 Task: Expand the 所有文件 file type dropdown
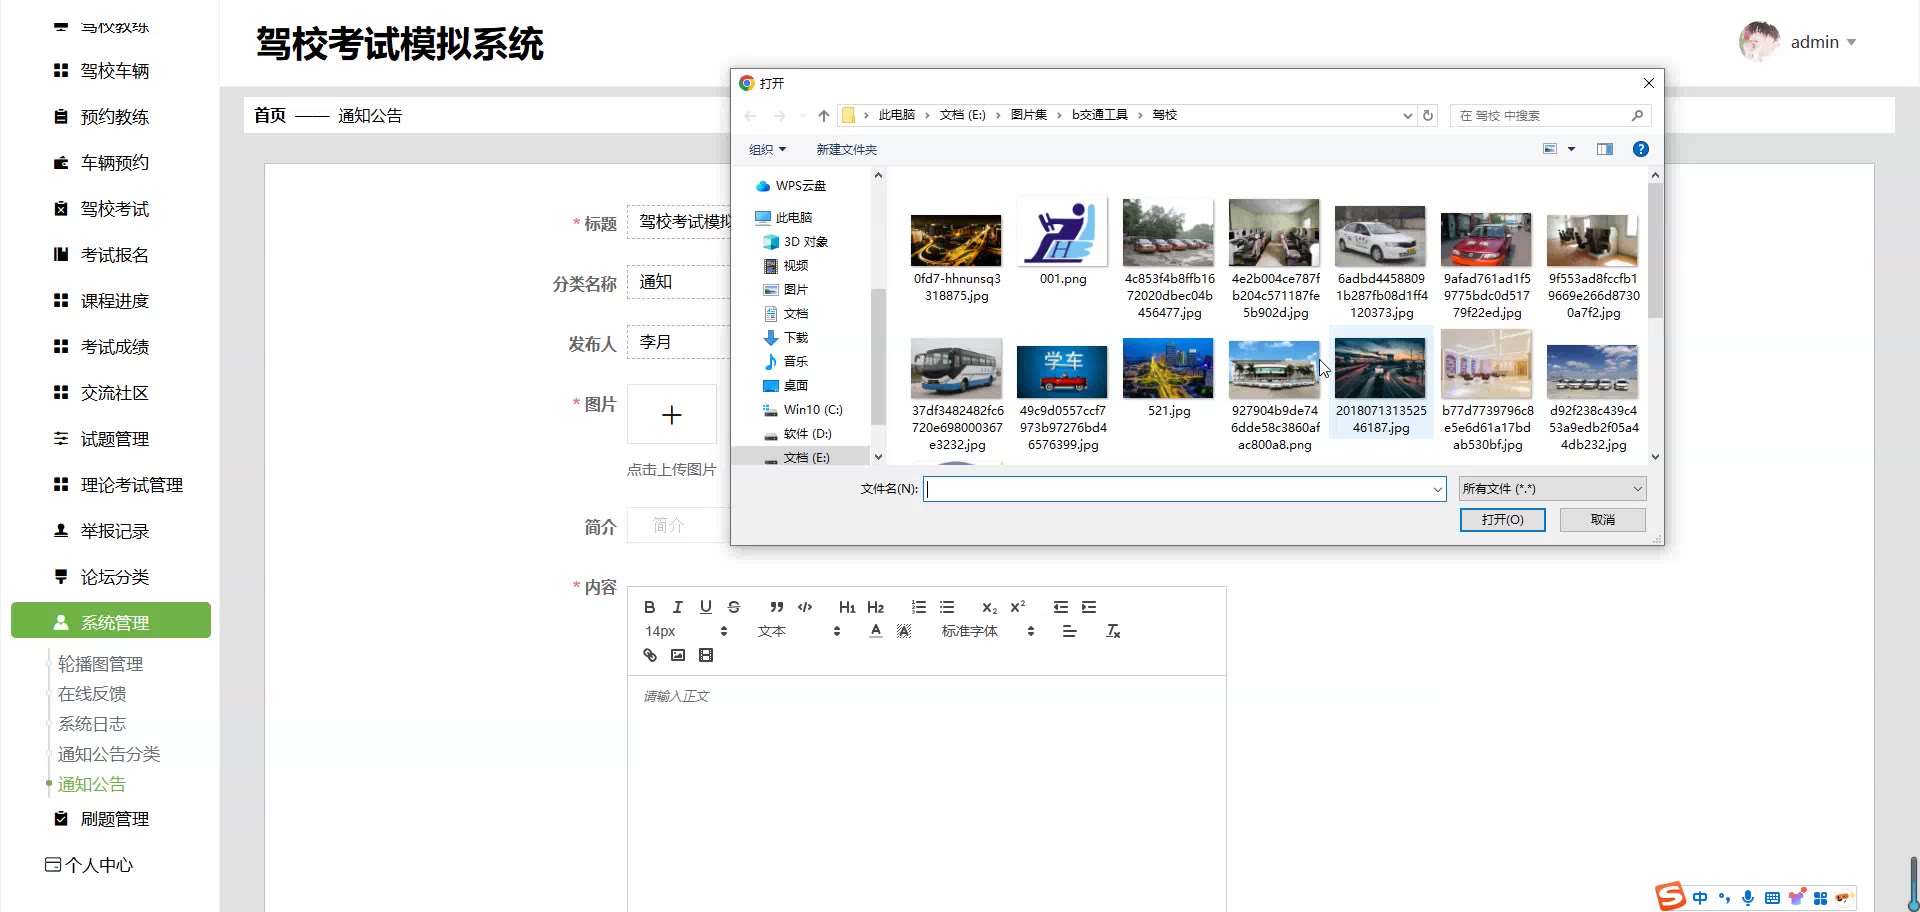[x=1552, y=489]
